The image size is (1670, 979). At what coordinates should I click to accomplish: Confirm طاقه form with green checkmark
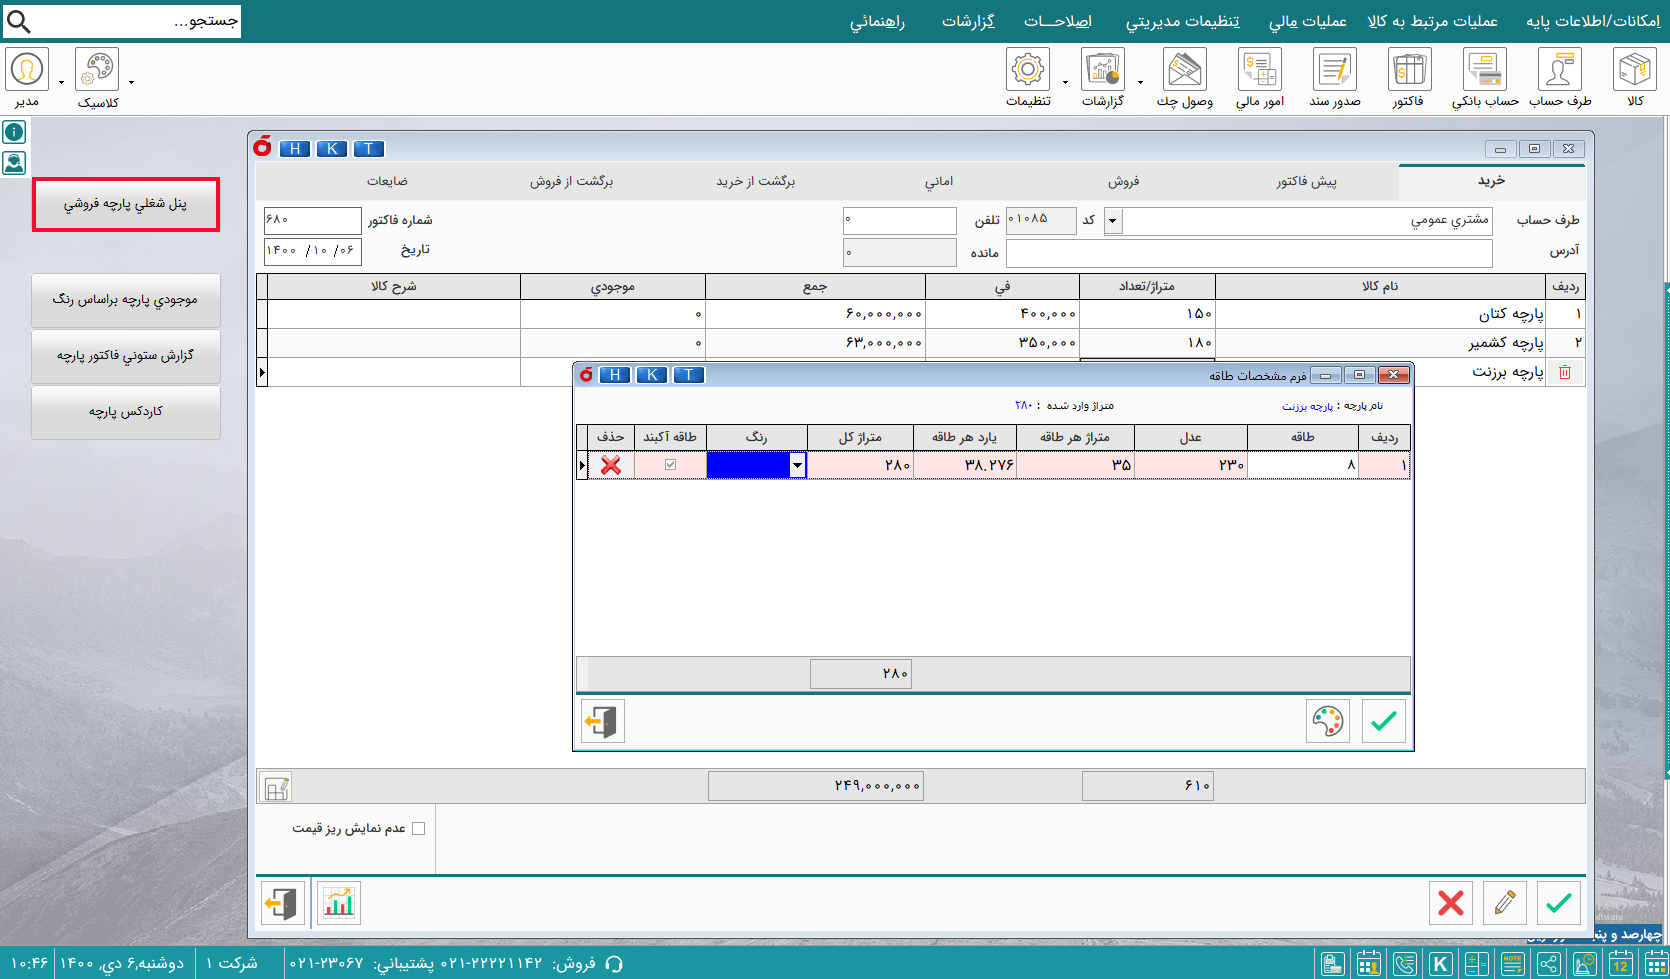point(1383,721)
